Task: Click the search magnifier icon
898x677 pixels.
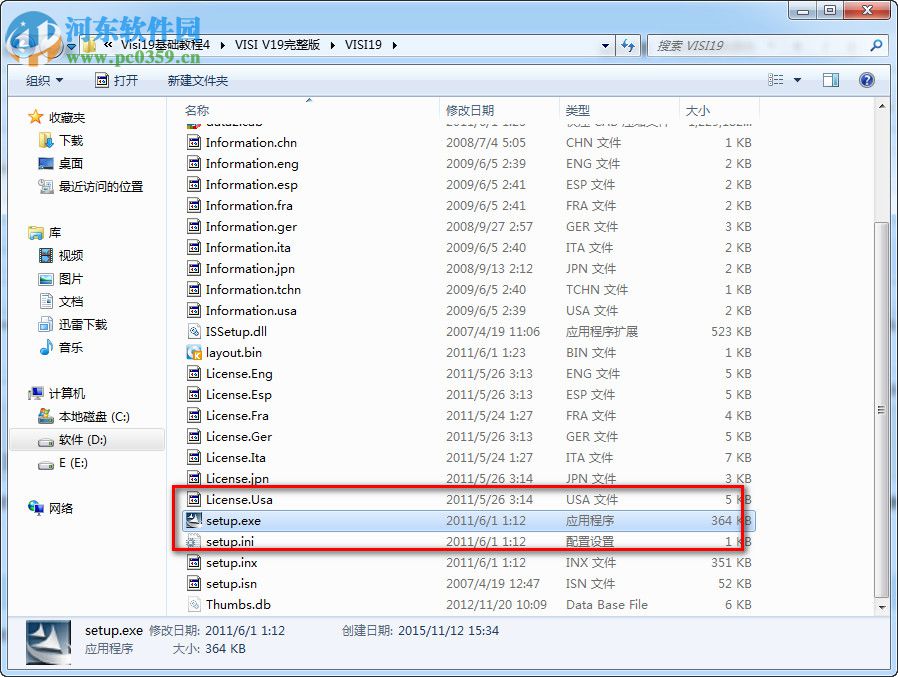Action: [875, 46]
